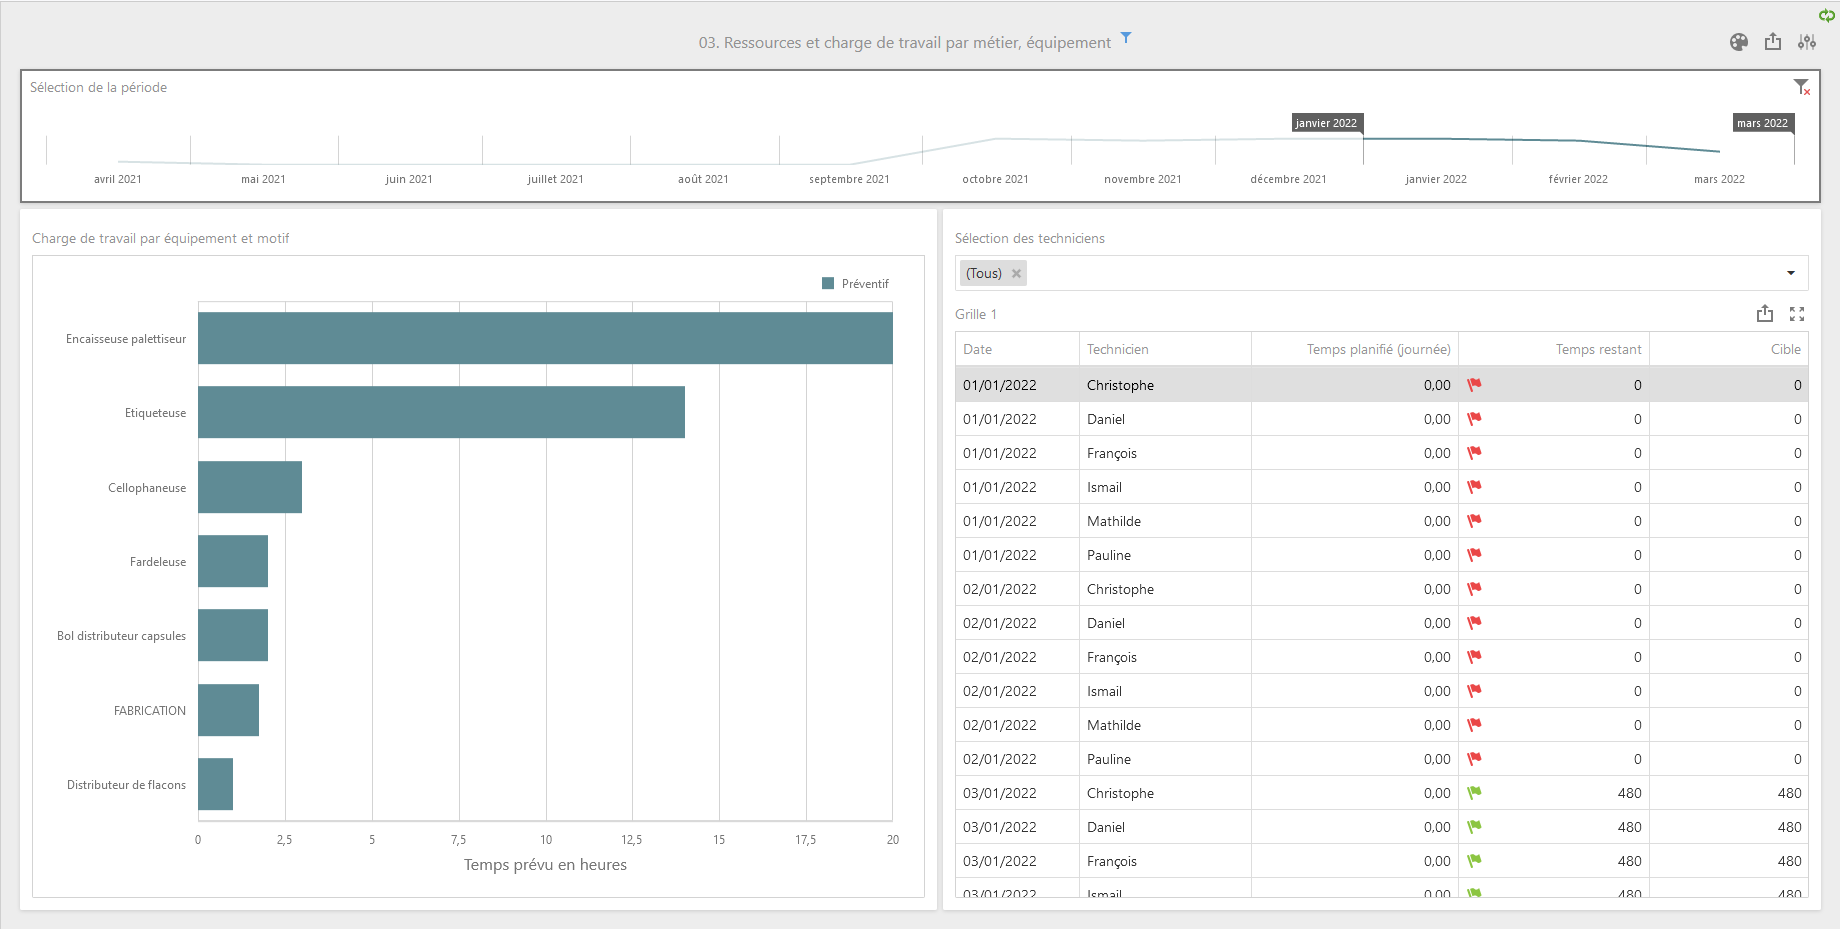Viewport: 1840px width, 929px height.
Task: Sort by the Technicien column header
Action: [1165, 349]
